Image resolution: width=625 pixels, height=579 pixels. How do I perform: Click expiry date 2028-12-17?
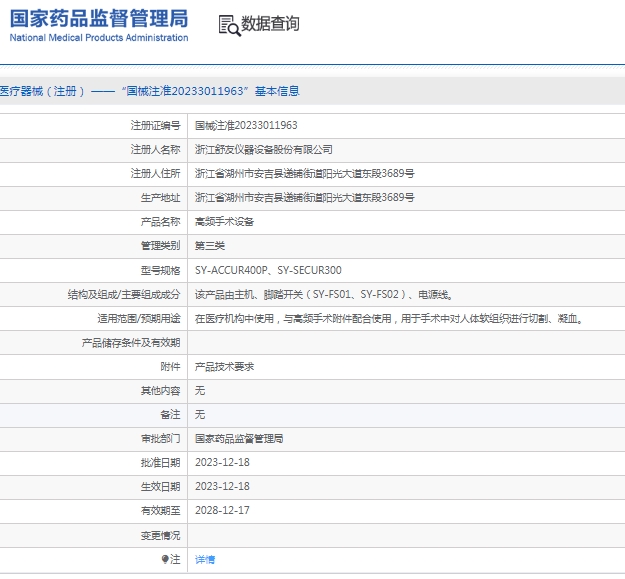222,510
